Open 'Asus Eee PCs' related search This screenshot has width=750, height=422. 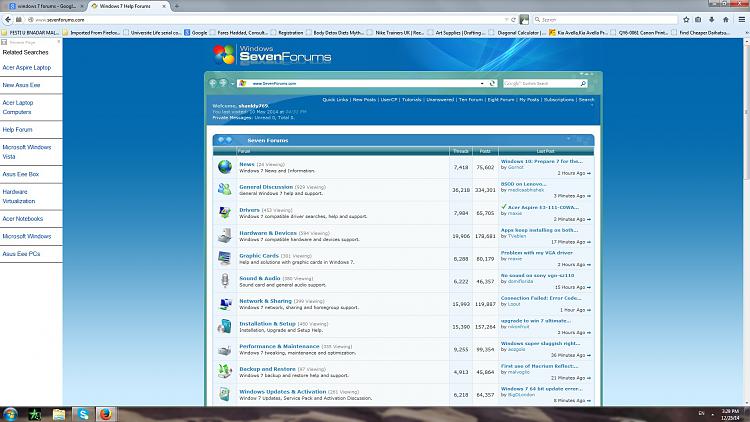[x=21, y=254]
